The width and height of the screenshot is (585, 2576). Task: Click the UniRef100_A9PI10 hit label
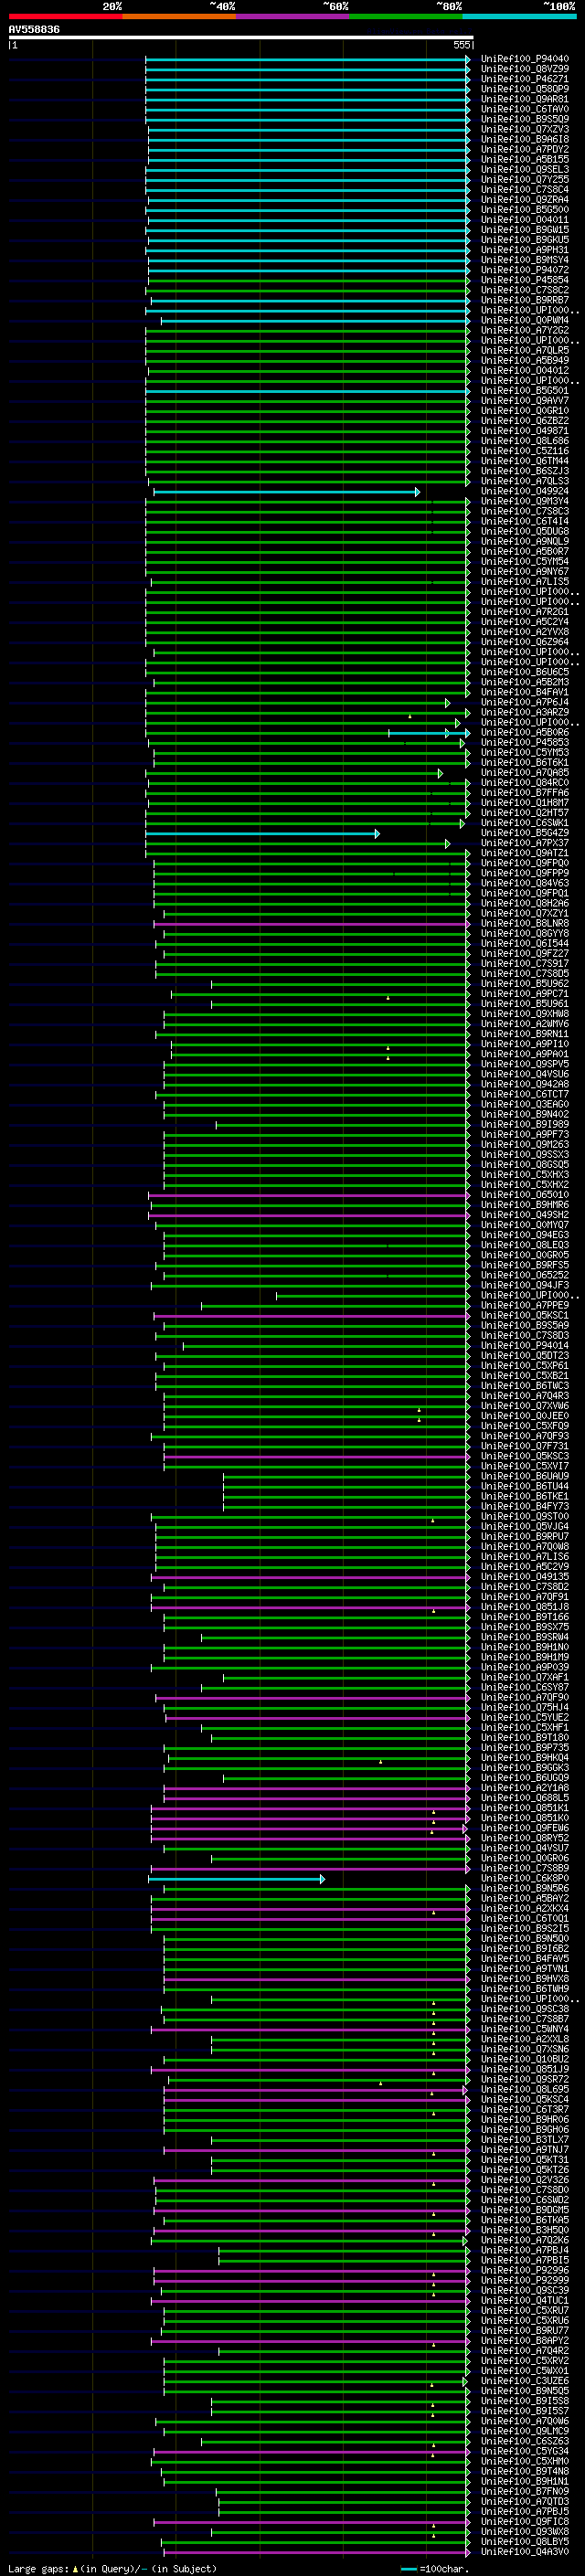click(x=525, y=1044)
